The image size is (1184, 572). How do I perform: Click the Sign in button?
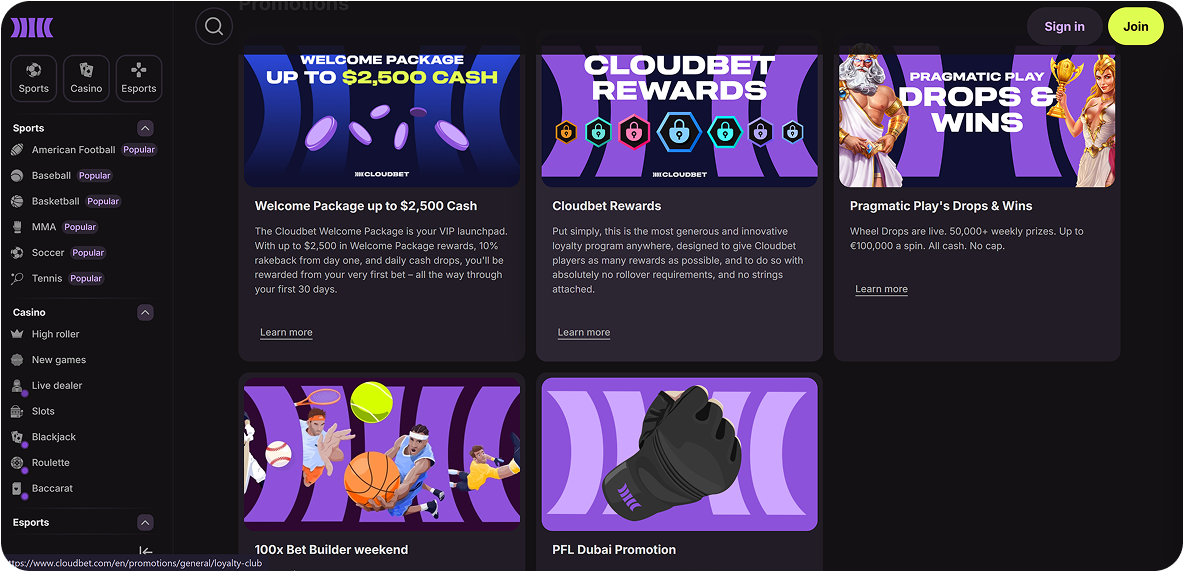point(1065,26)
